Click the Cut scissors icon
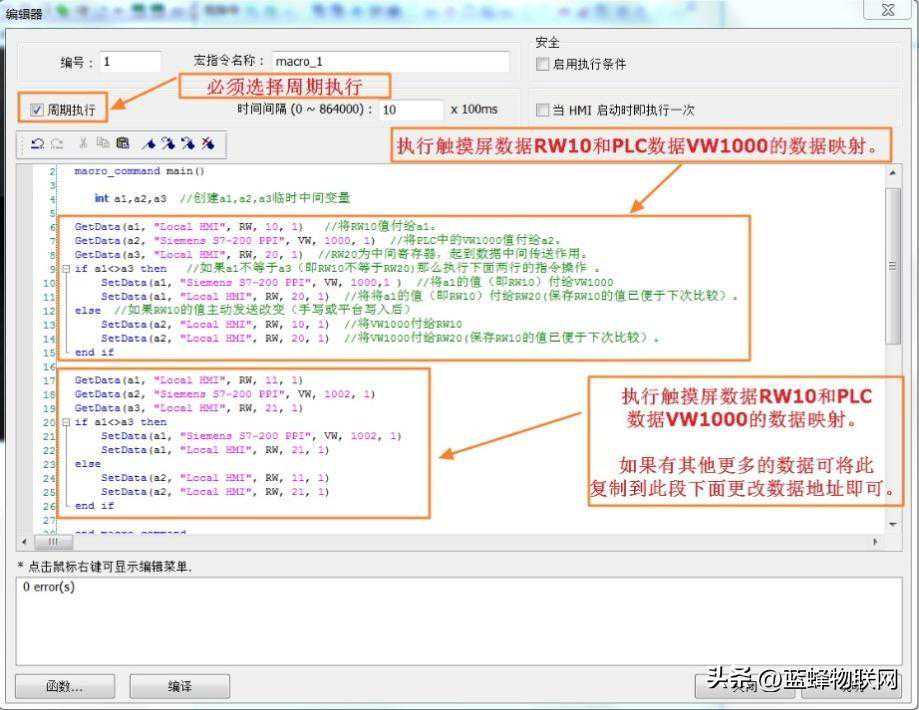Screen dimensions: 919x710 [x=83, y=144]
